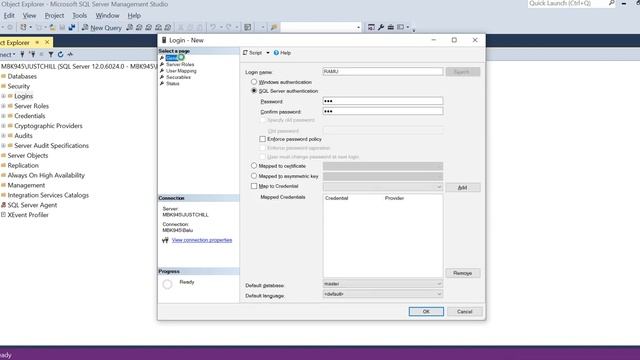Click the Confirm password input field
The width and height of the screenshot is (640, 360).
383,111
